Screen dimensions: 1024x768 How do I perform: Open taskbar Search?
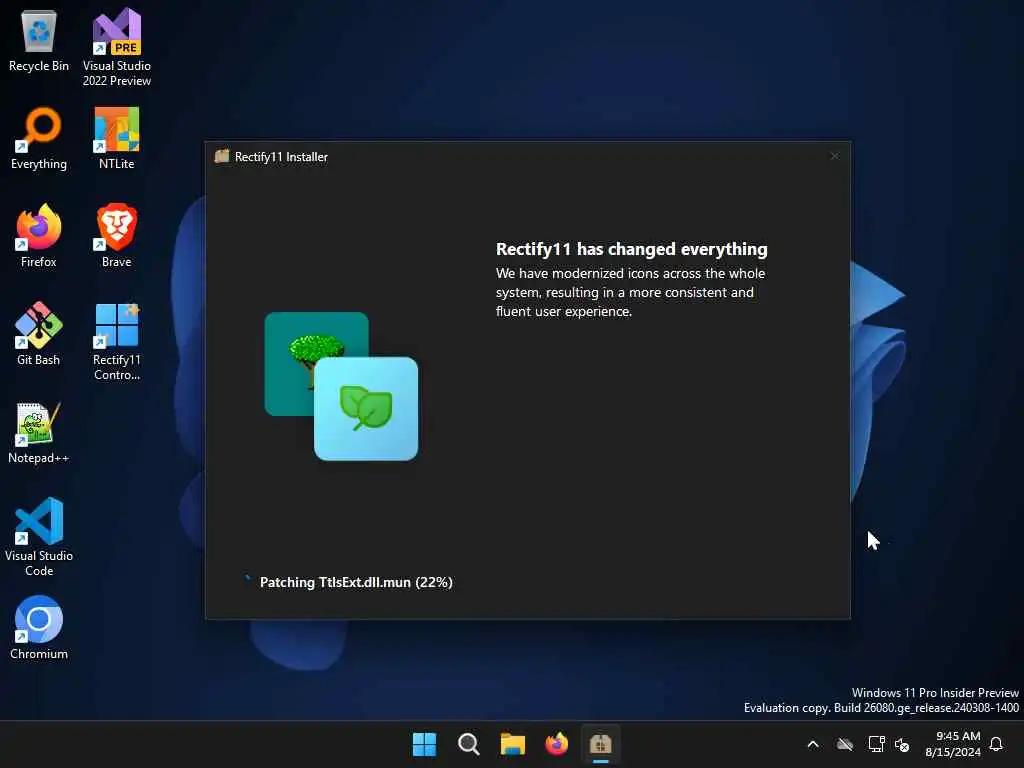point(468,744)
